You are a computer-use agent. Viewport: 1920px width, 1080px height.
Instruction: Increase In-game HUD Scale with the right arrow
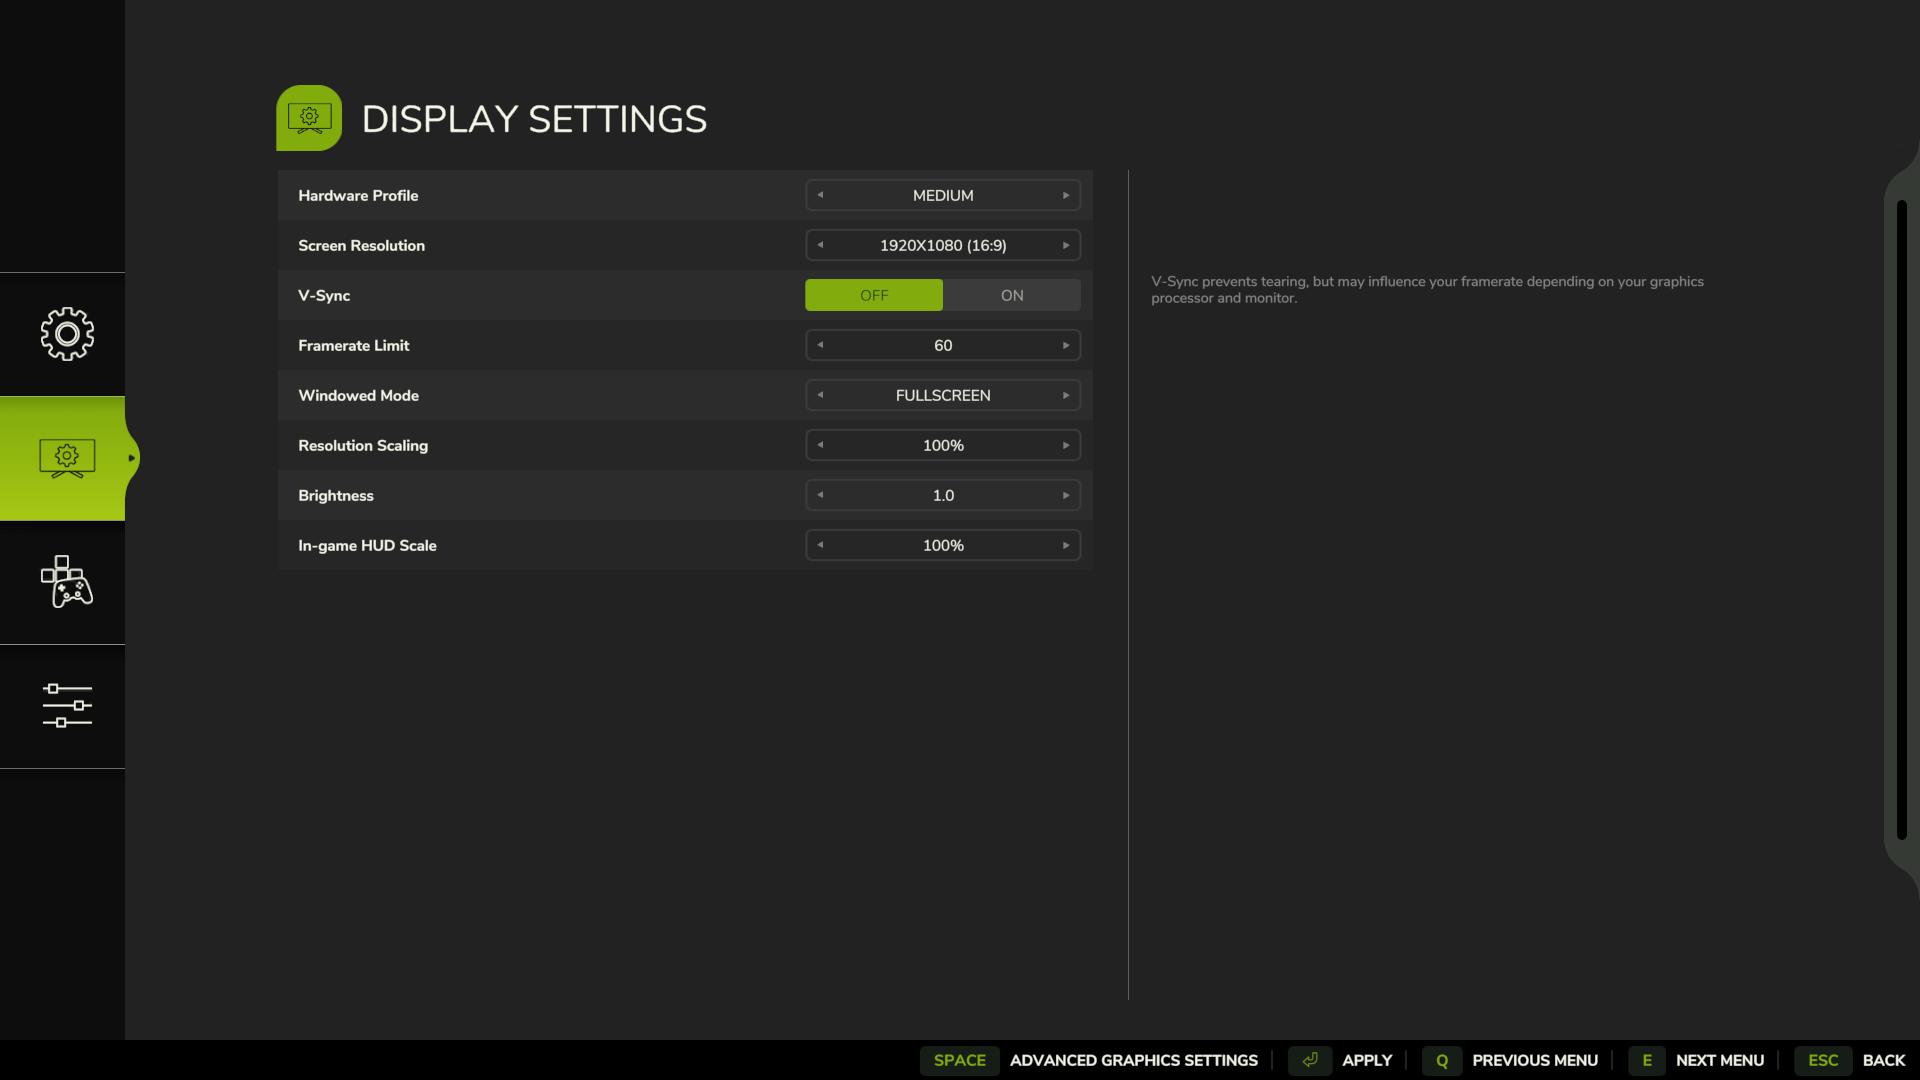pos(1065,545)
